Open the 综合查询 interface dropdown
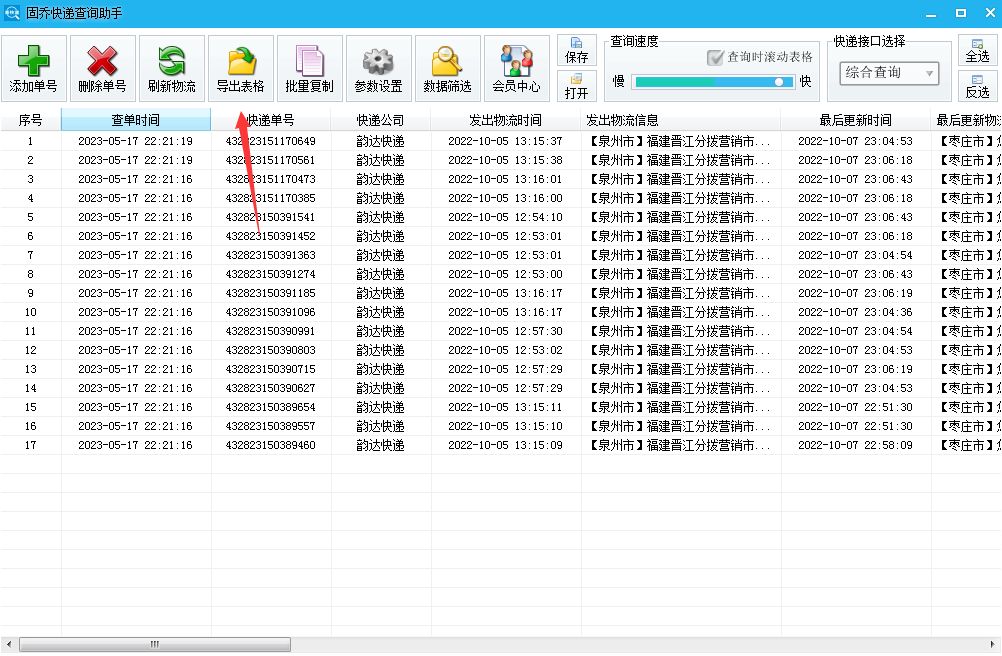Screen dimensions: 1002x656 [x=886, y=73]
